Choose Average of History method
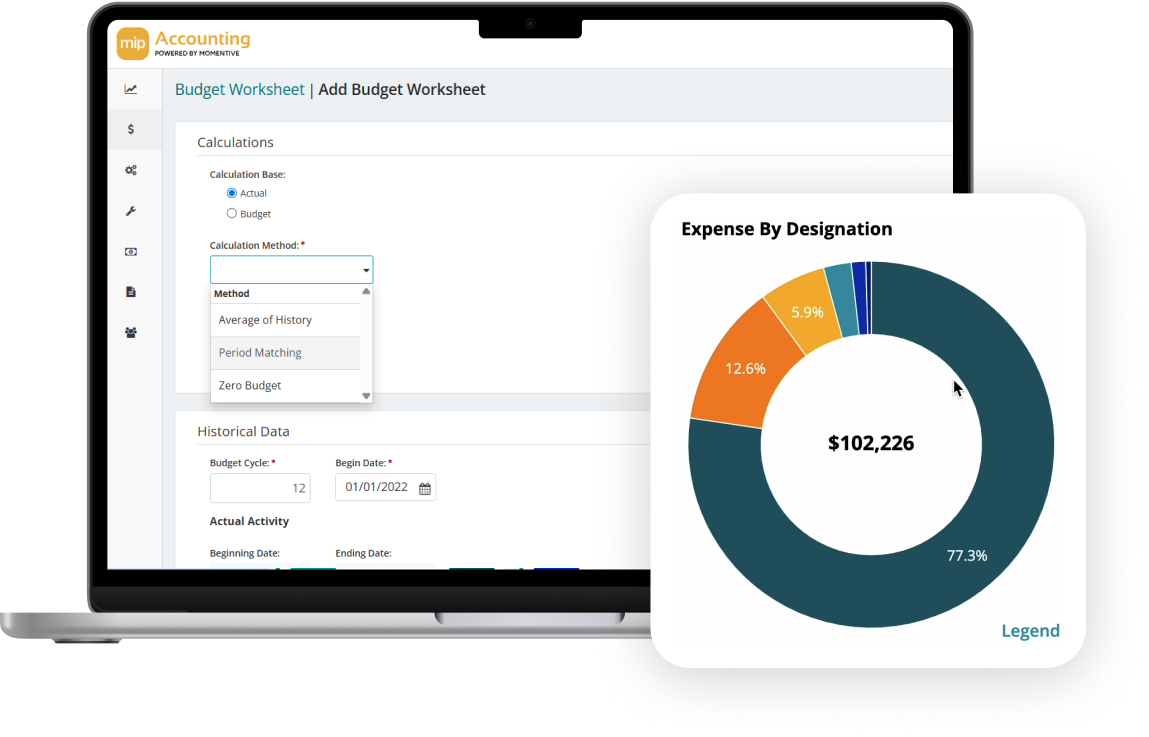The image size is (1149, 737). pyautogui.click(x=266, y=320)
